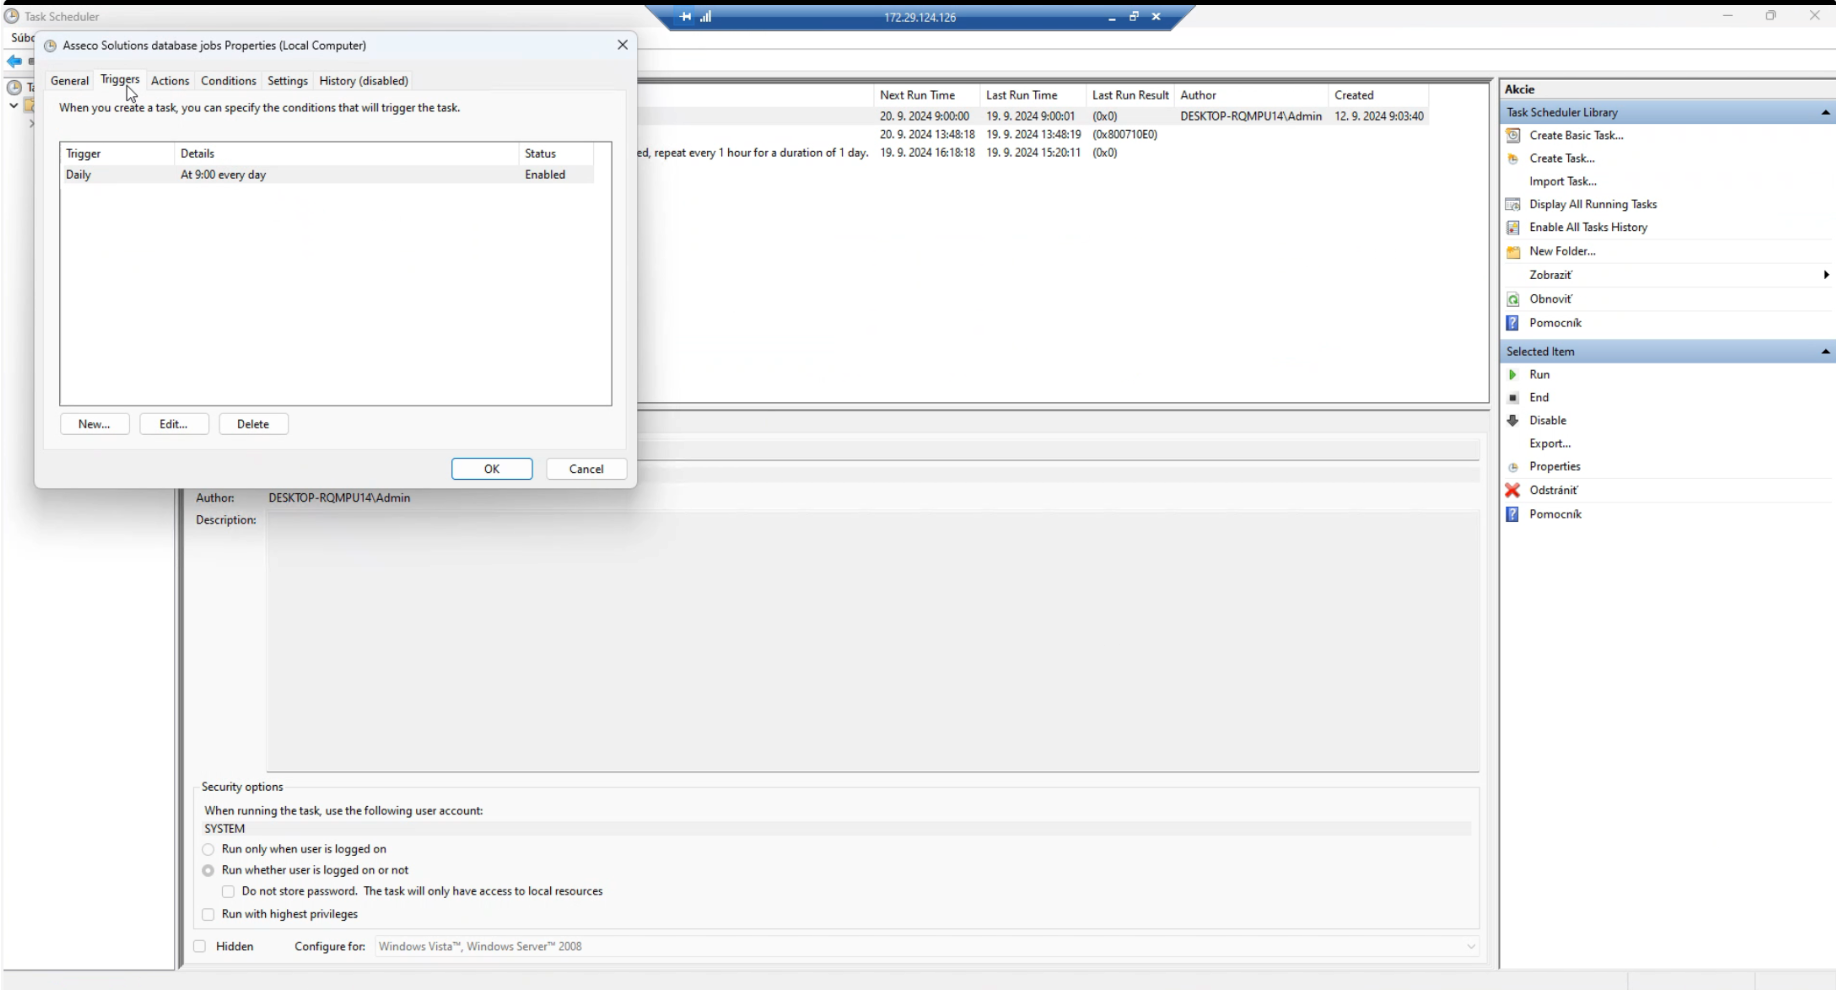Screen dimensions: 1836x990
Task: Select task row with next run 19. 9. 2024 16:18:18
Action: pos(1033,153)
